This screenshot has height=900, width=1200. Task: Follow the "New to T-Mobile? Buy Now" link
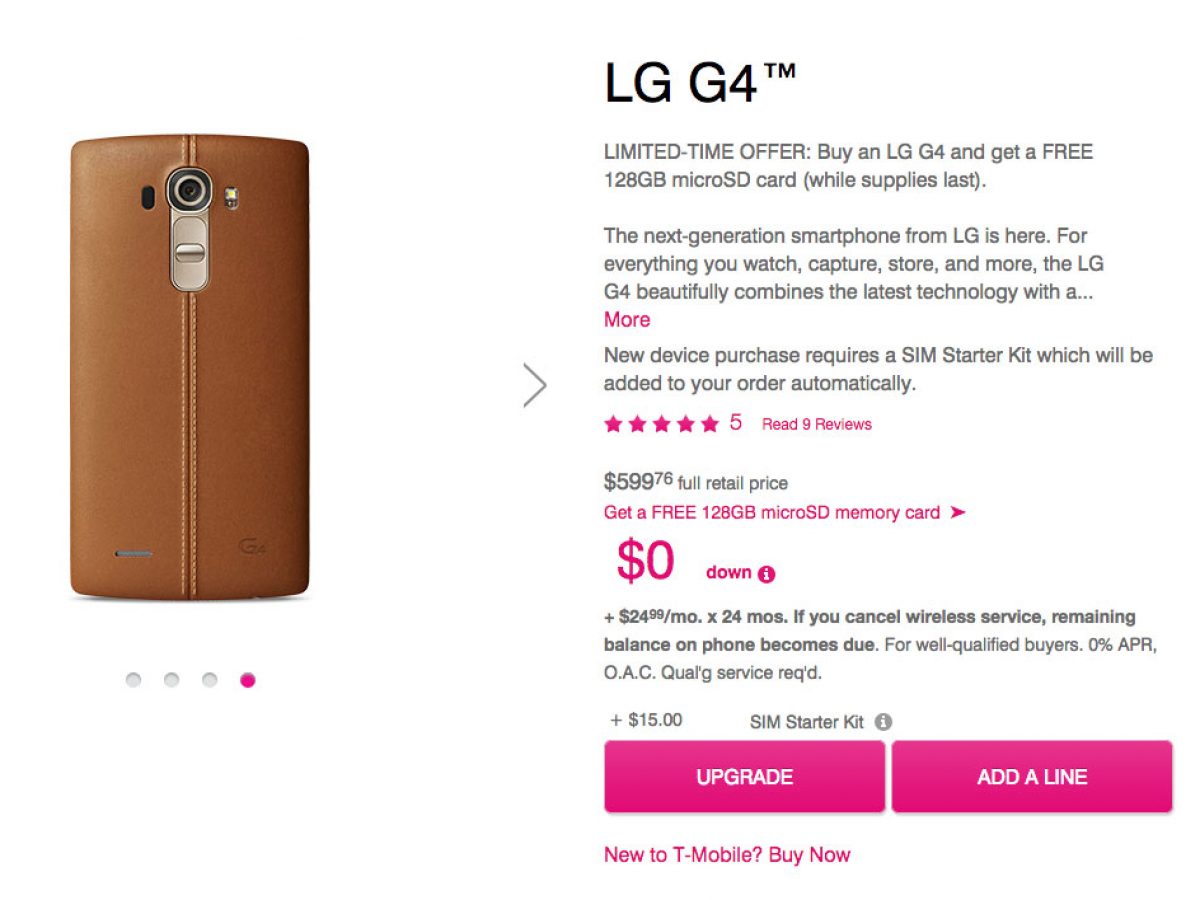tap(727, 855)
